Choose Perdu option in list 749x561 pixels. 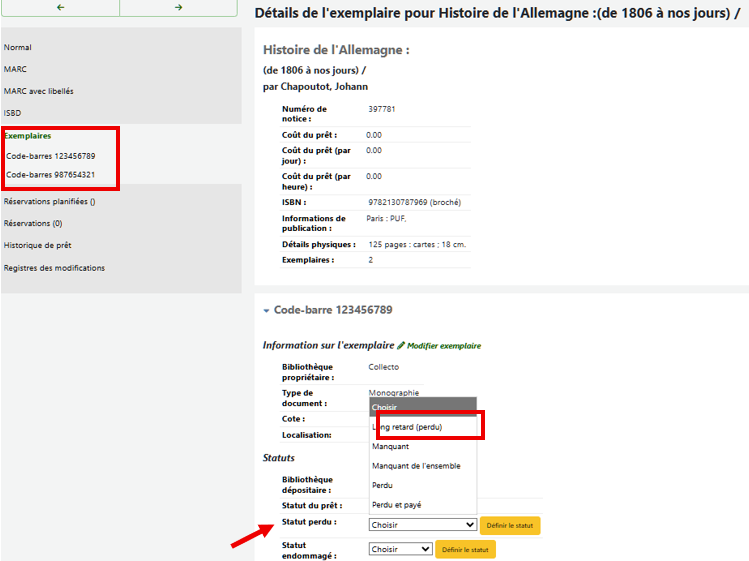[423, 485]
